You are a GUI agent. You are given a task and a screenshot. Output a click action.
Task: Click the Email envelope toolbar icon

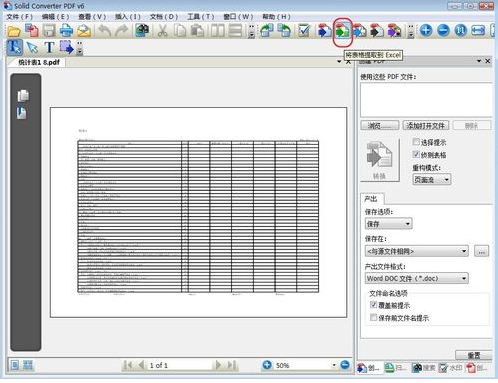click(84, 31)
